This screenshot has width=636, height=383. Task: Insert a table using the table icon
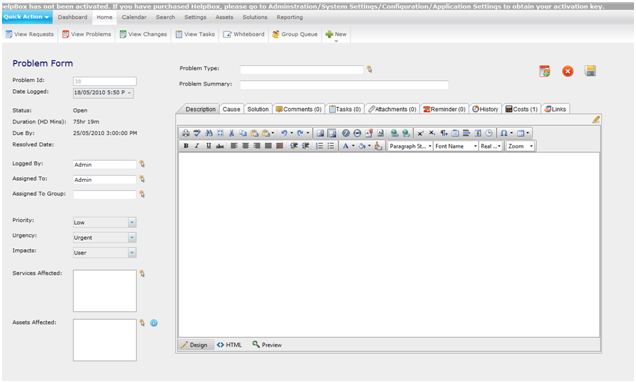[521, 133]
